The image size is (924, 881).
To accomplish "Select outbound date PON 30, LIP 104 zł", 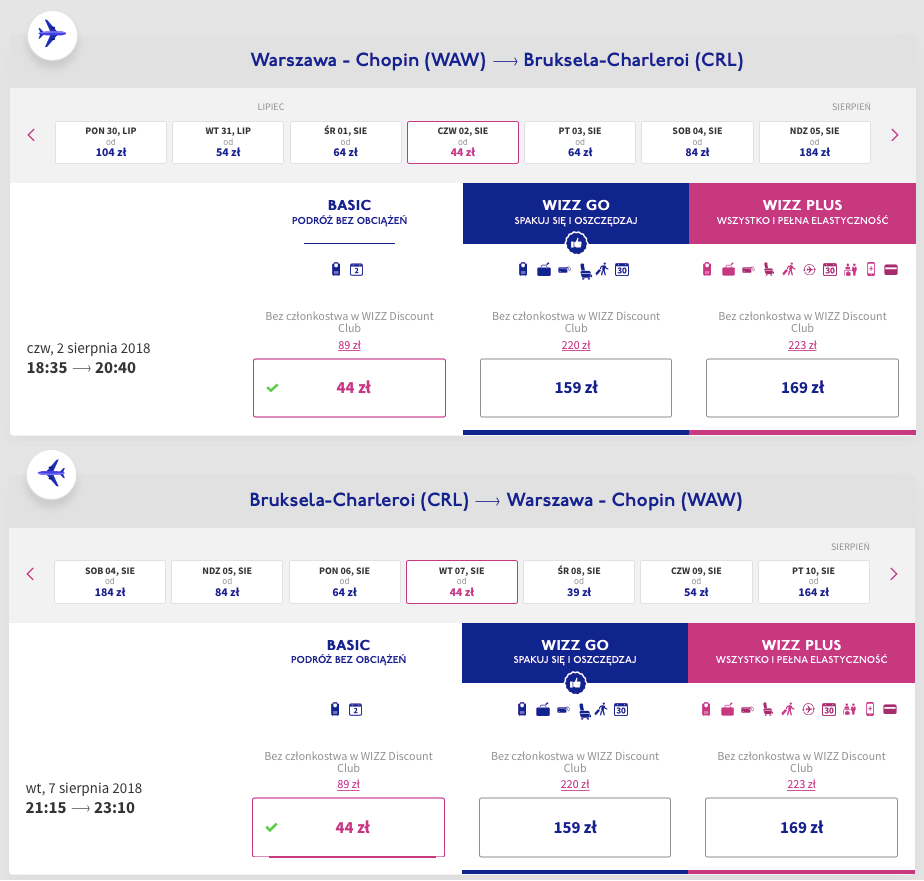I will click(x=111, y=142).
